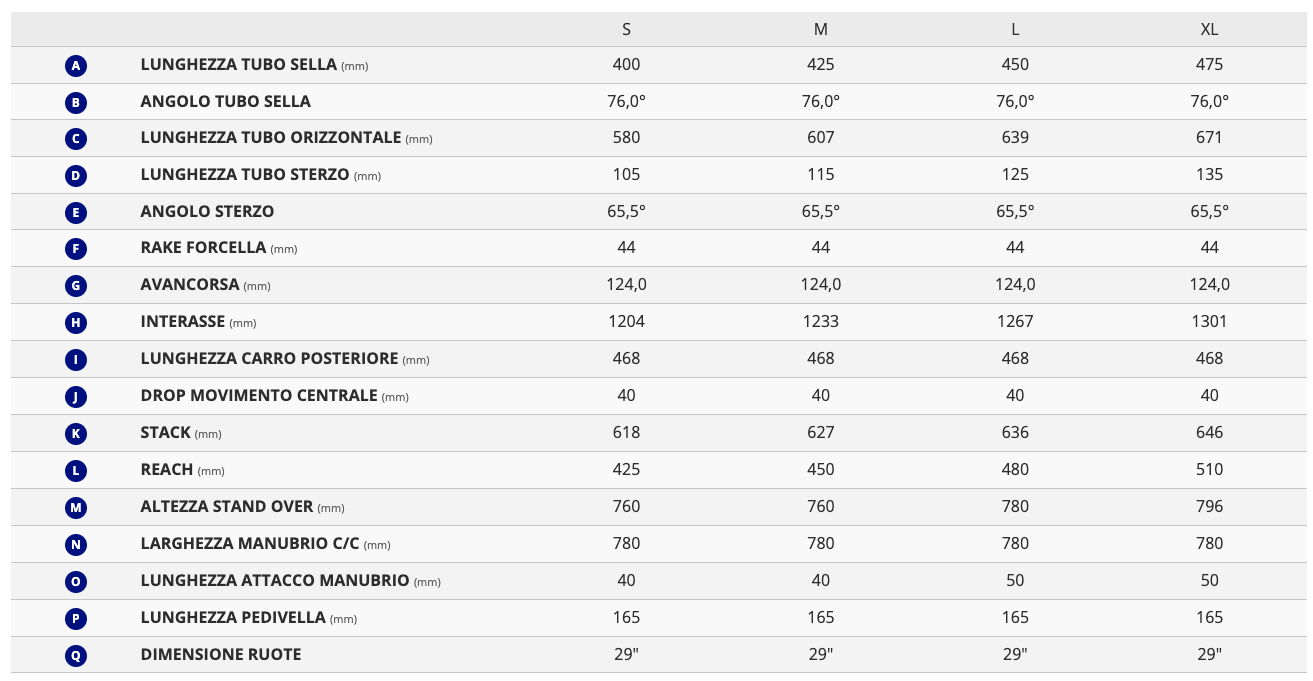This screenshot has width=1313, height=681.
Task: Select the H badge next to Interasse
Action: (76, 323)
